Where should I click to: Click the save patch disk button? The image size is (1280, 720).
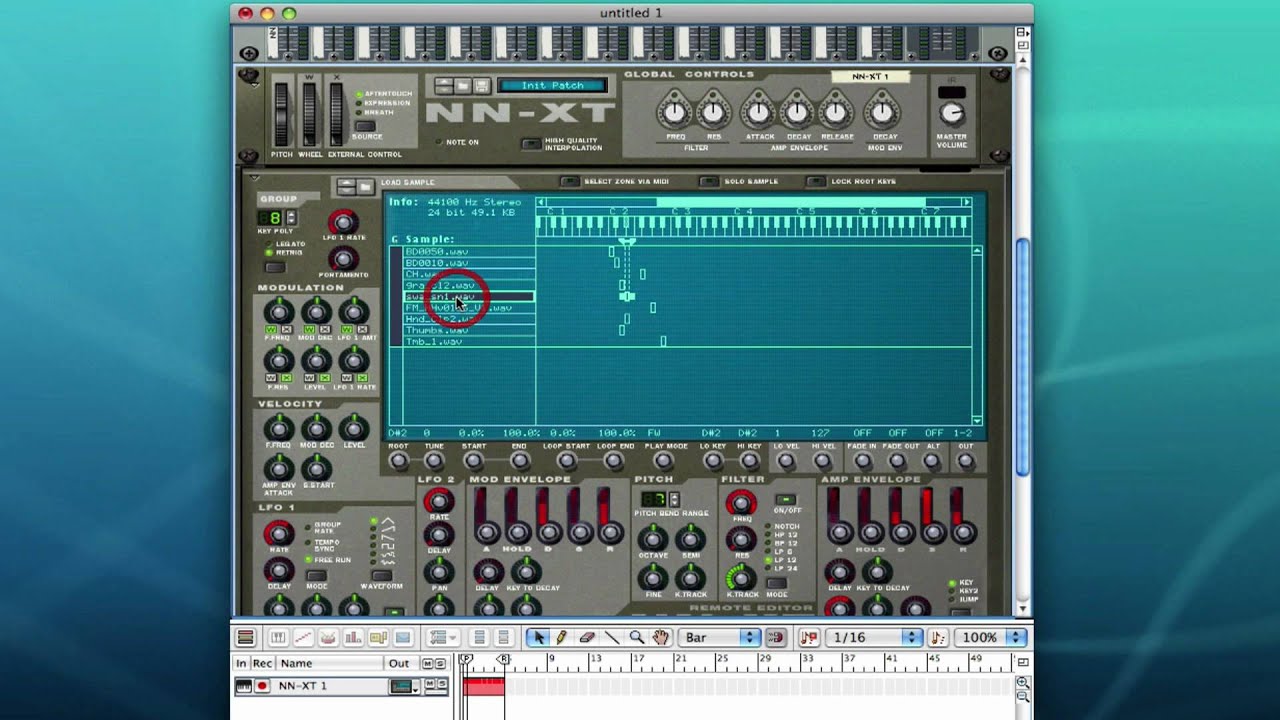click(x=481, y=86)
